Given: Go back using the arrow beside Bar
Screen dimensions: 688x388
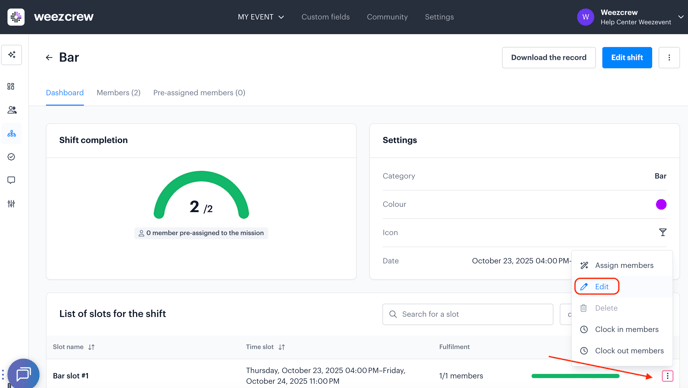Looking at the screenshot, I should (x=49, y=57).
